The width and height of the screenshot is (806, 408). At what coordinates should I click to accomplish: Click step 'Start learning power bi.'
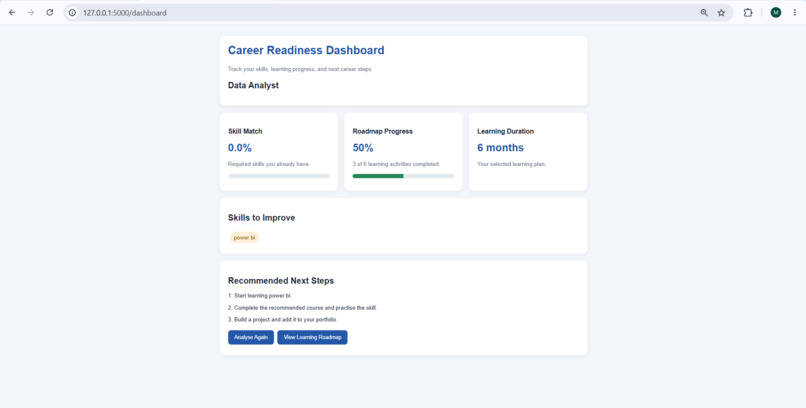(260, 296)
